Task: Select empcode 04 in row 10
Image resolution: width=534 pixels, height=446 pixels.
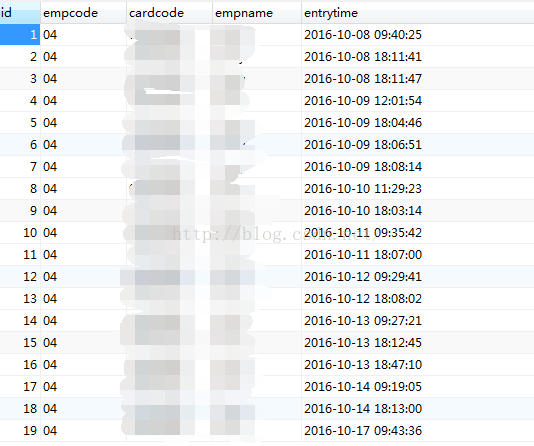Action: point(50,233)
